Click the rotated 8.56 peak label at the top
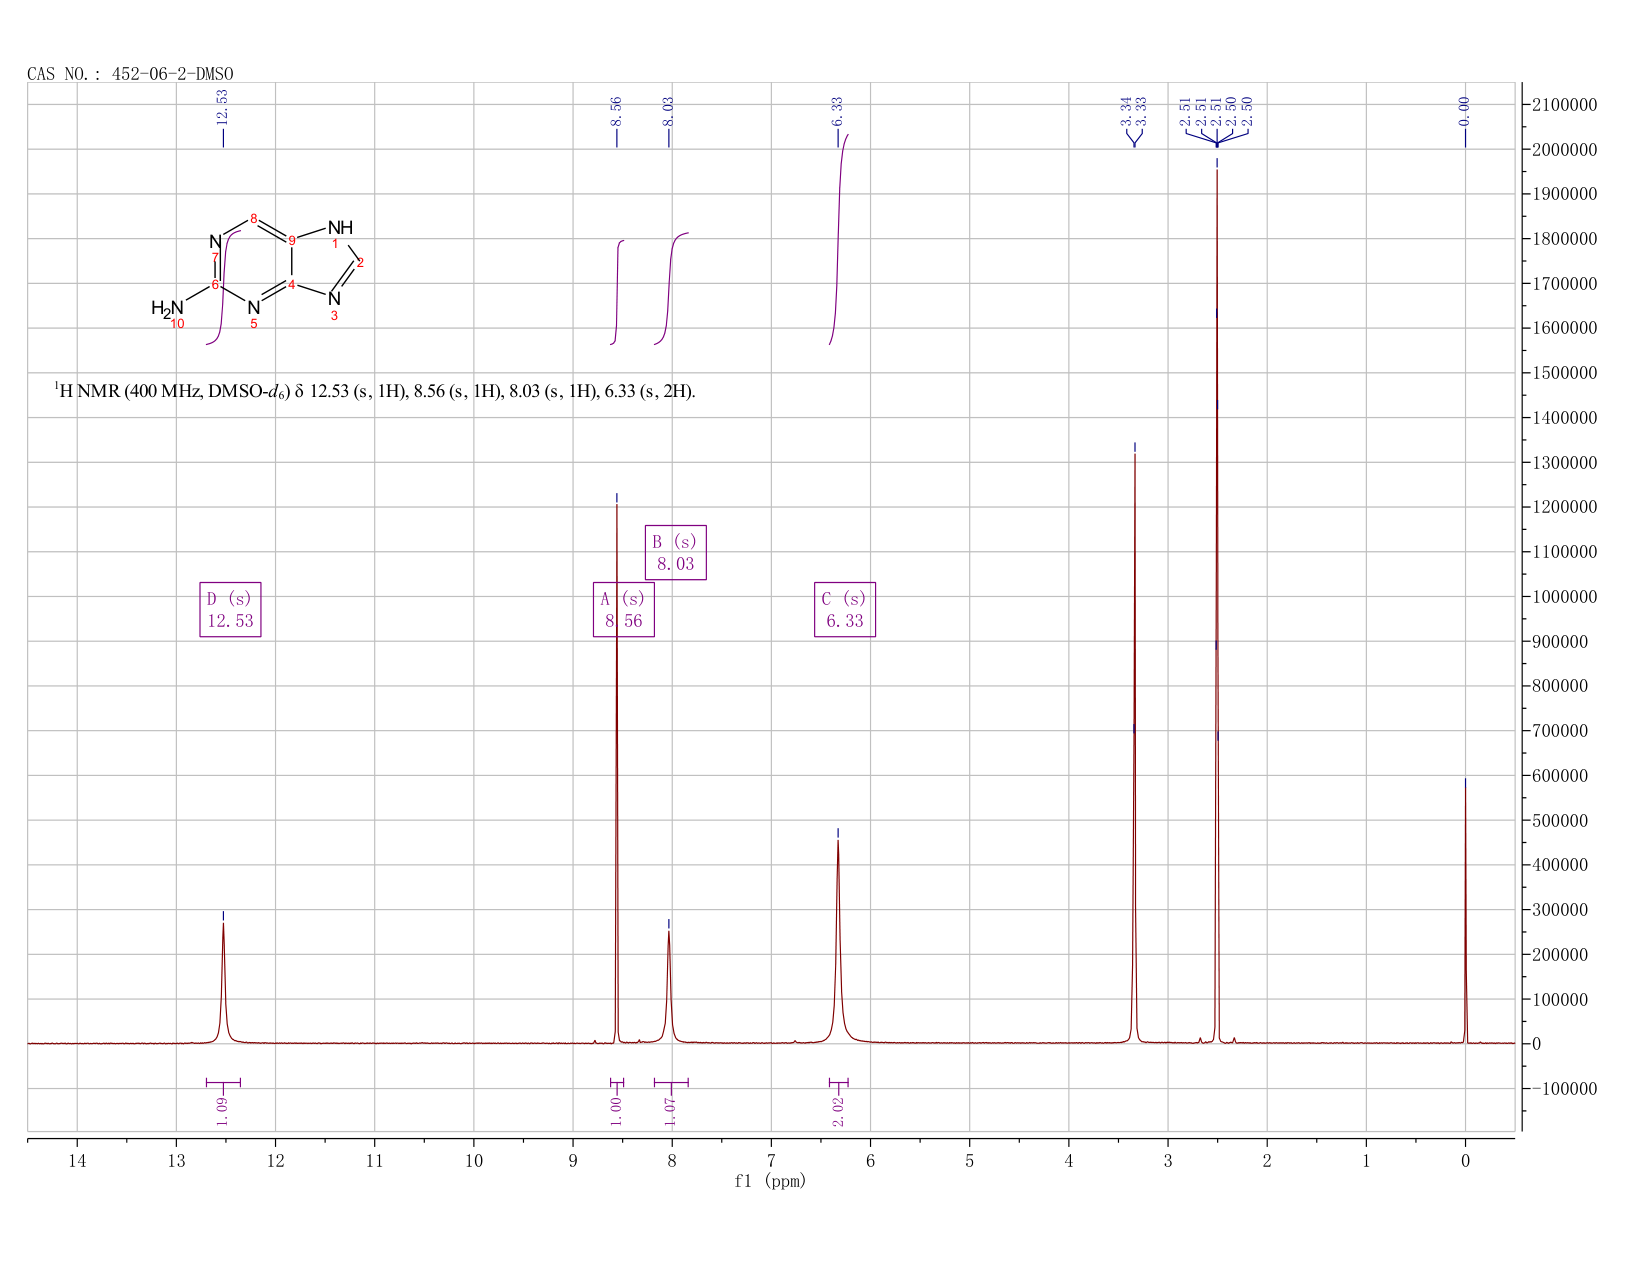The width and height of the screenshot is (1650, 1275). point(616,111)
